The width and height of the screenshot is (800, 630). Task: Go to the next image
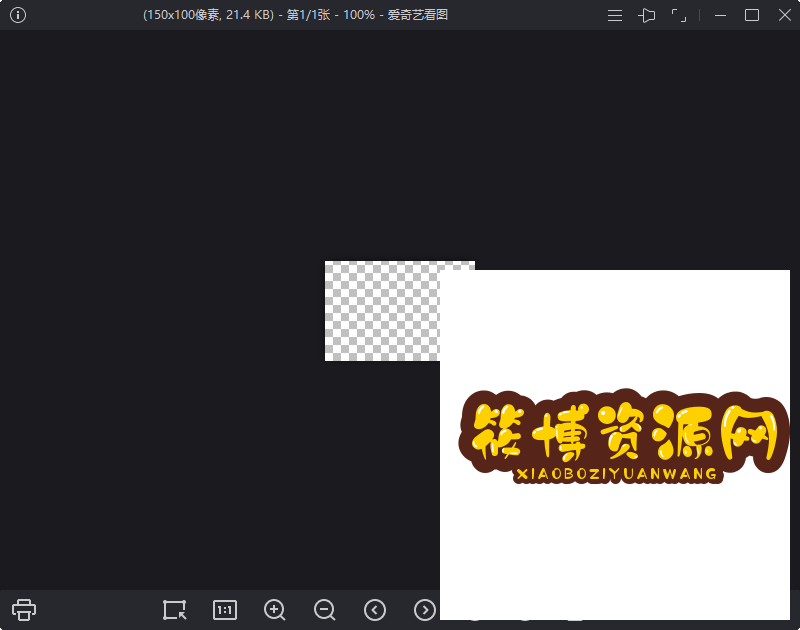(x=425, y=610)
